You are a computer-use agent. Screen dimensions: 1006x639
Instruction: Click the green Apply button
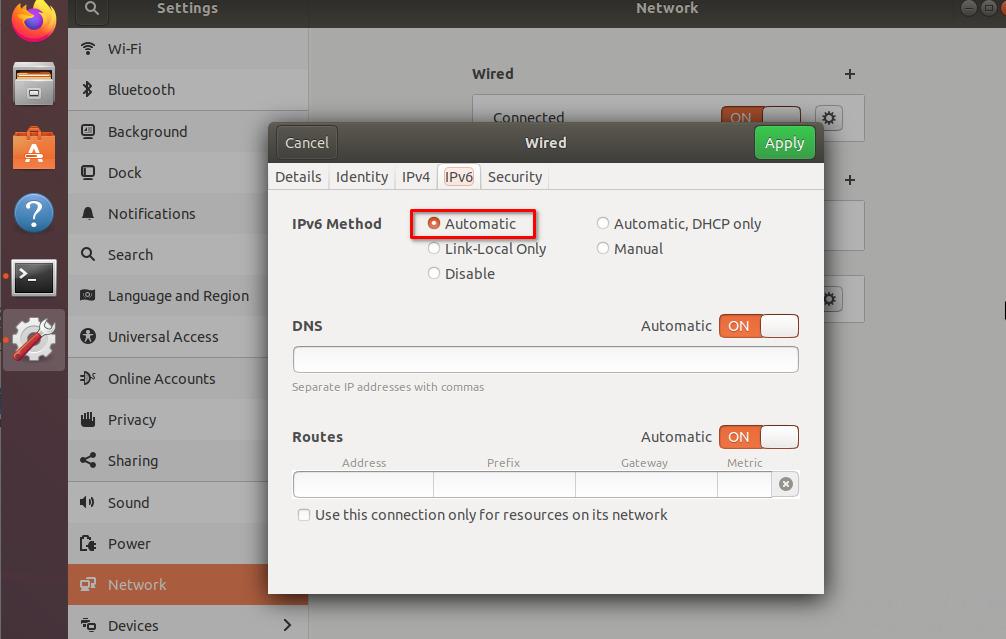784,143
